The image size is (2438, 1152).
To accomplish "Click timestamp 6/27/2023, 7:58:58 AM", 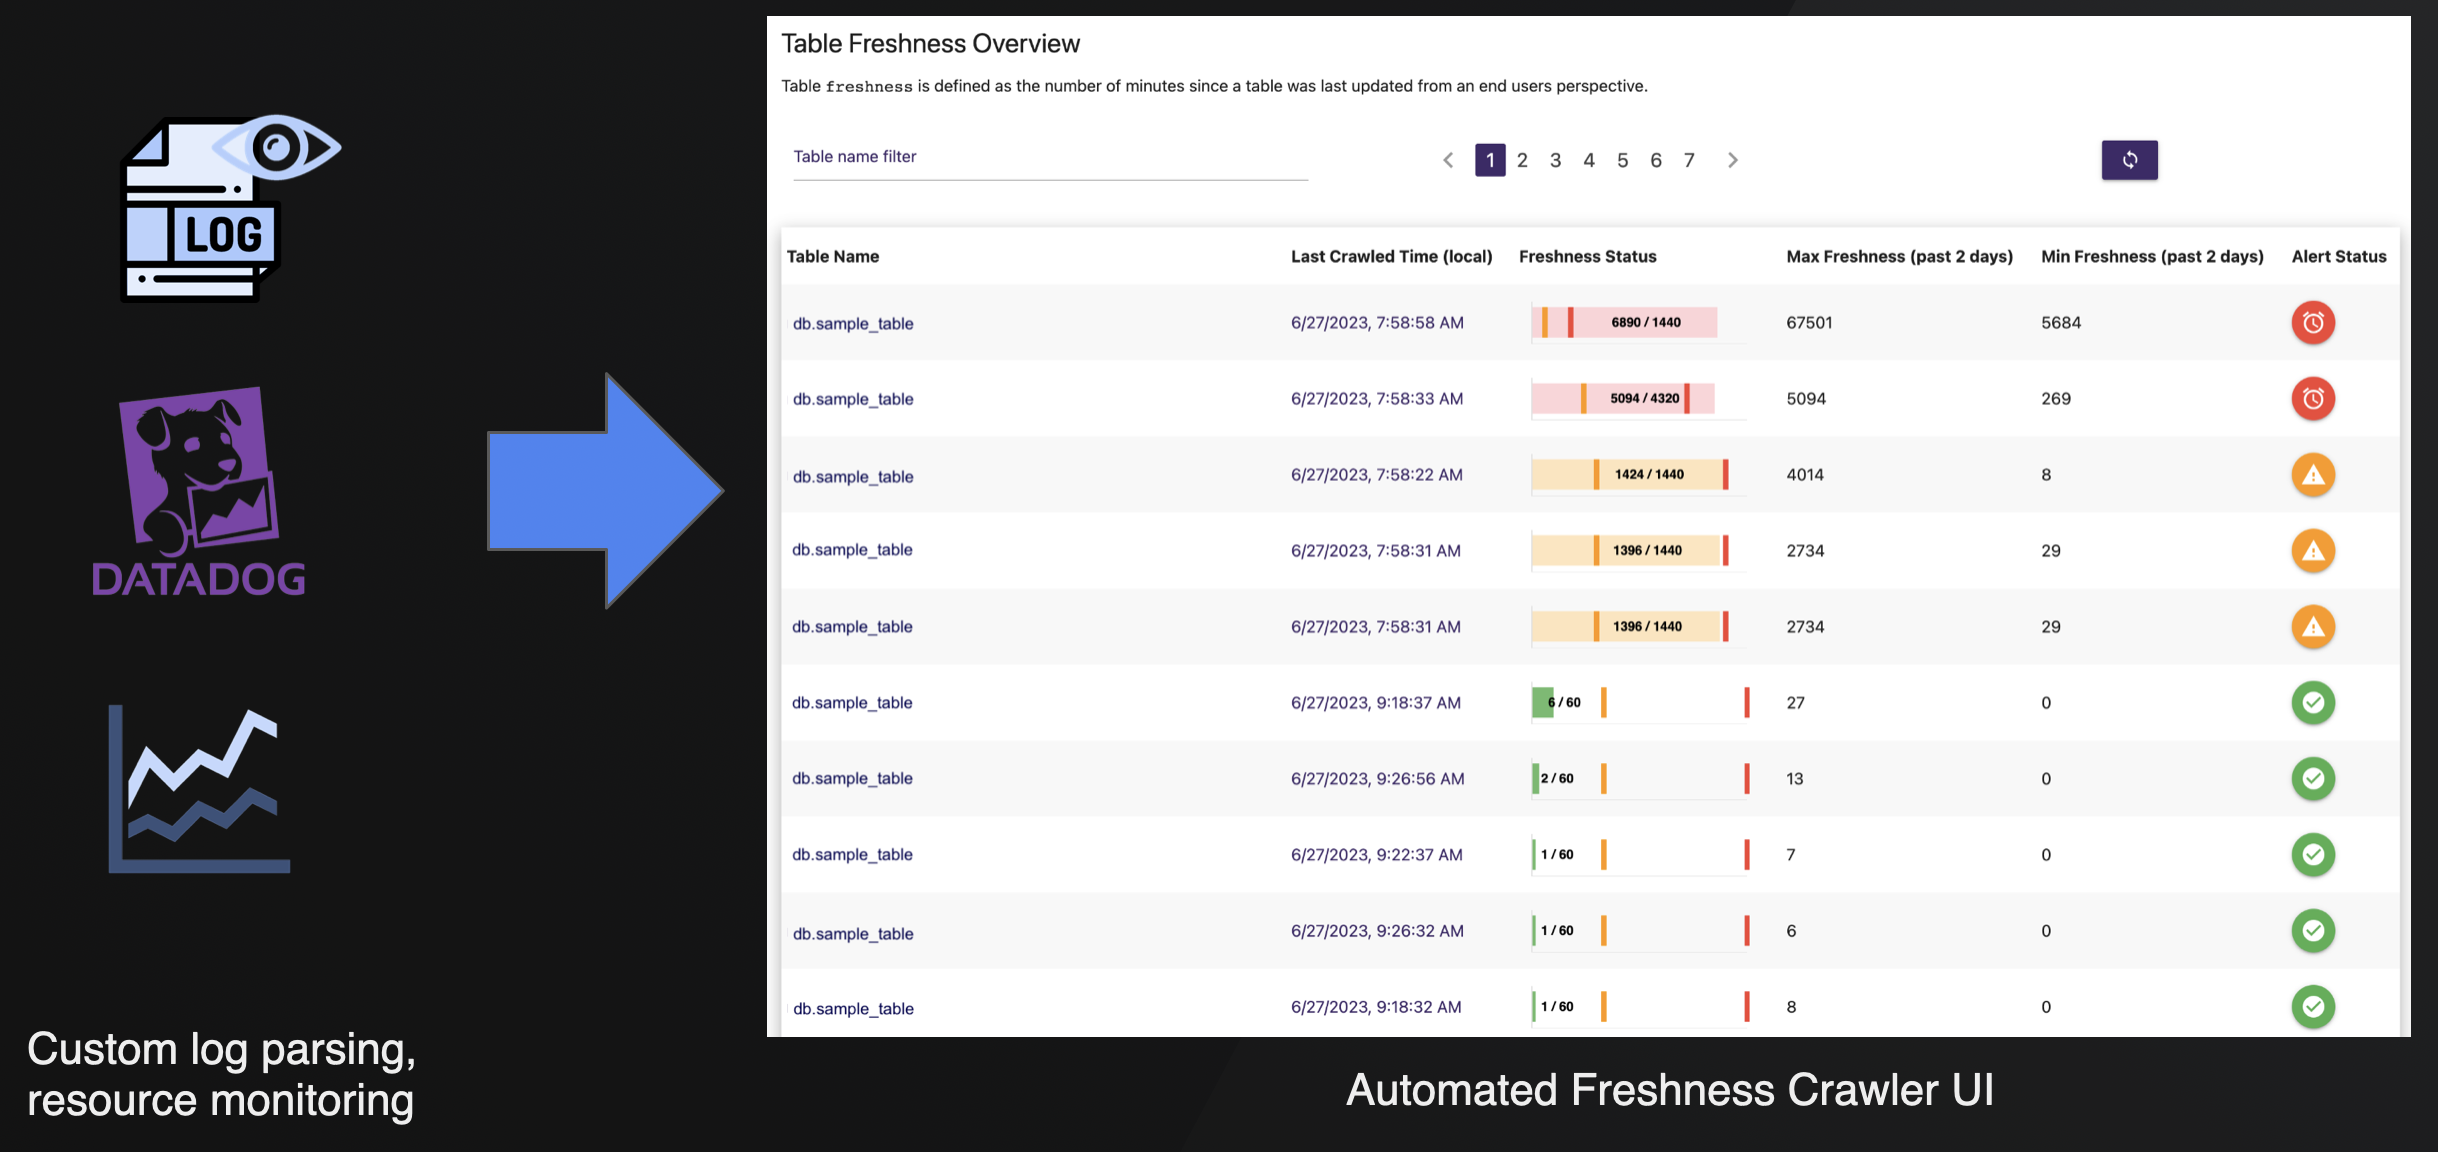I will click(1377, 323).
